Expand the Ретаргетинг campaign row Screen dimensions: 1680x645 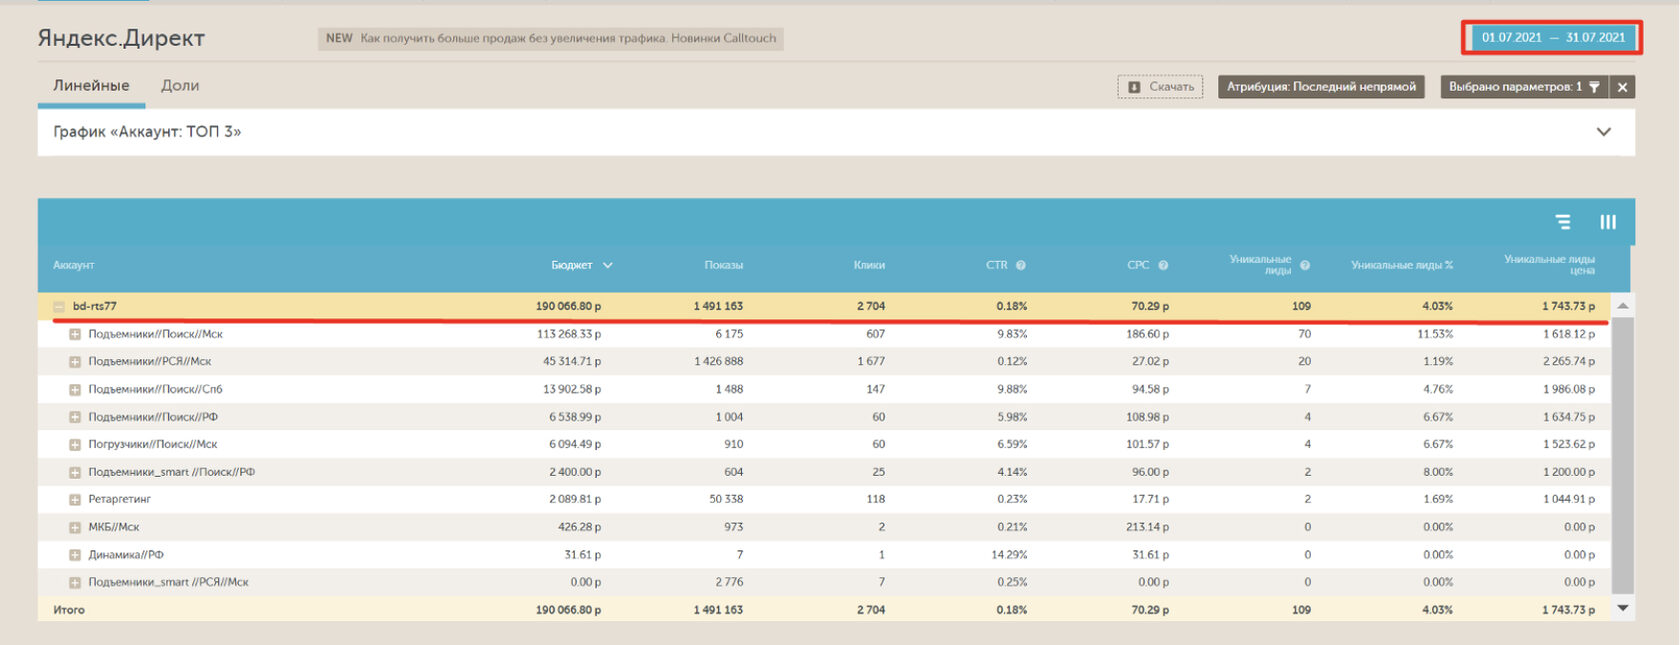coord(75,499)
